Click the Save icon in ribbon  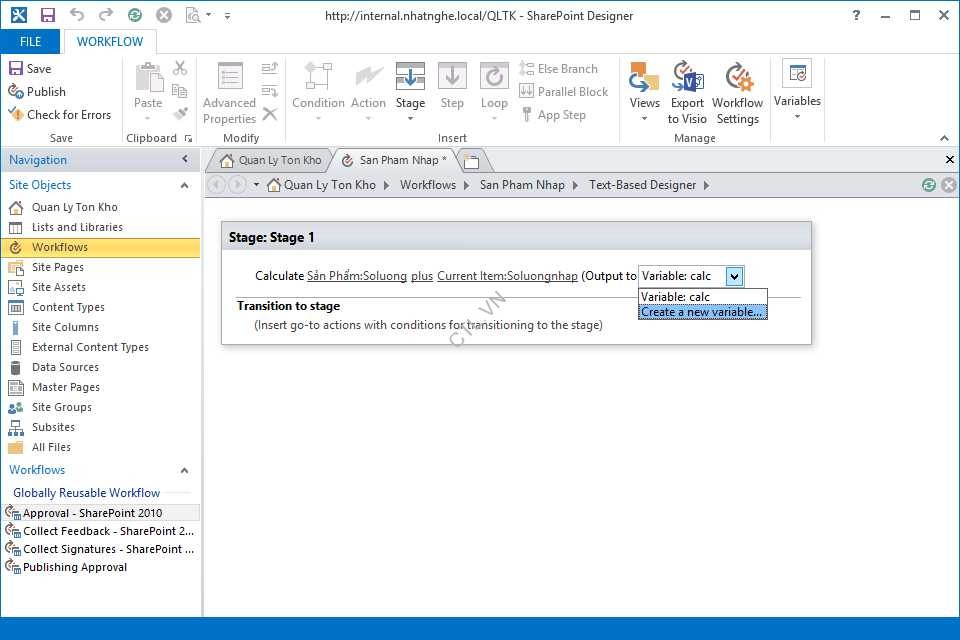coord(16,69)
